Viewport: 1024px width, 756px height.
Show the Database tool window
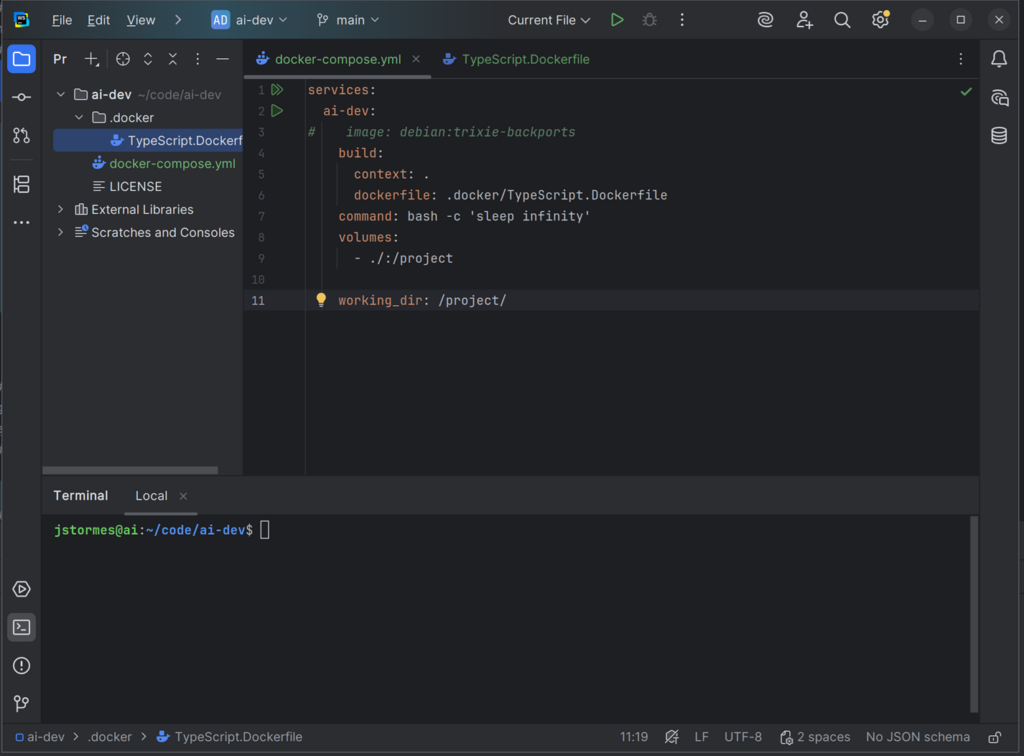coord(998,135)
